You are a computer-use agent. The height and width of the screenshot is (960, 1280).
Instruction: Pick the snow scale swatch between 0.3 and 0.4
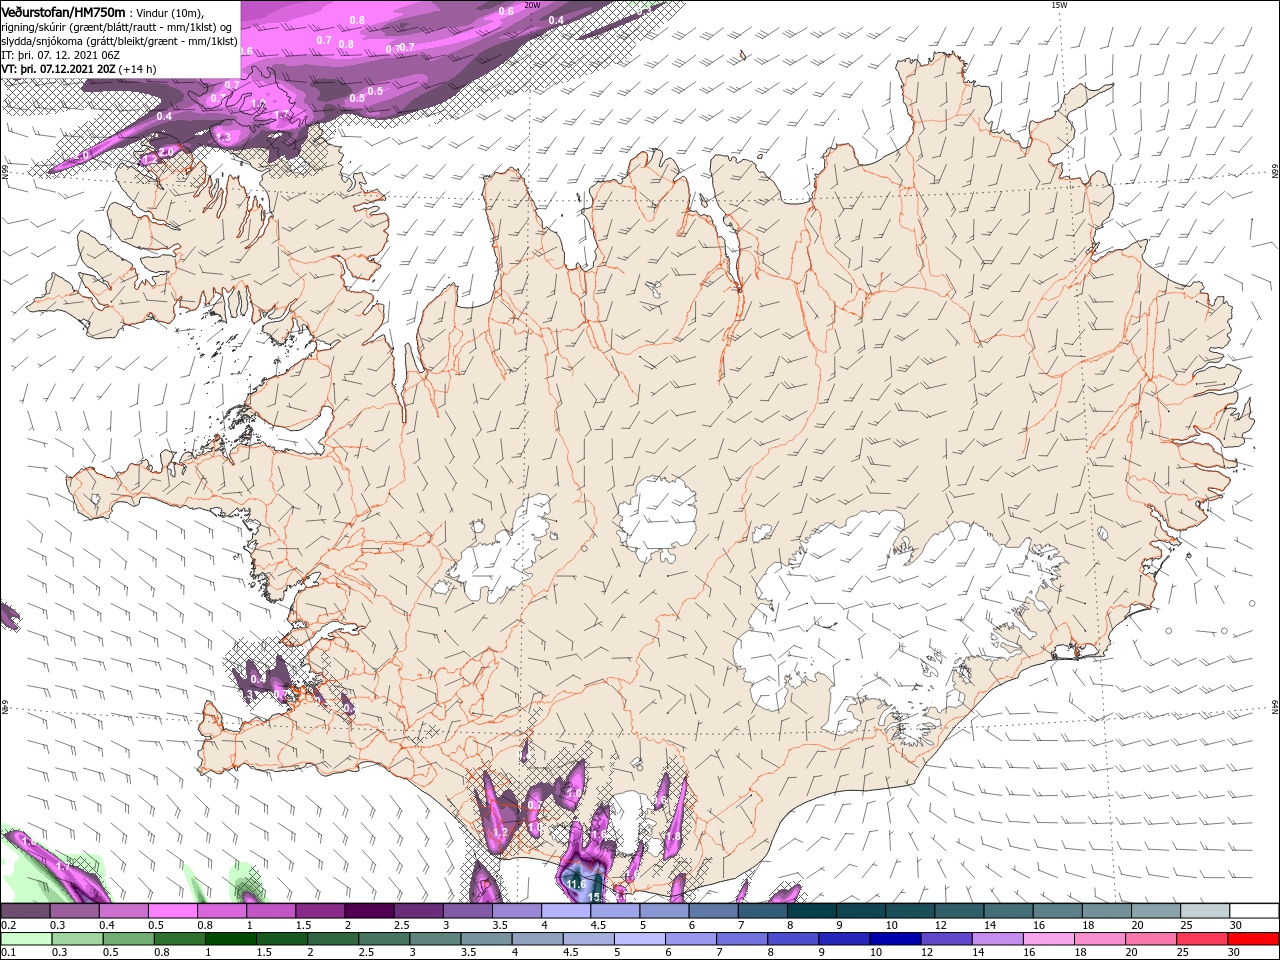tap(74, 910)
